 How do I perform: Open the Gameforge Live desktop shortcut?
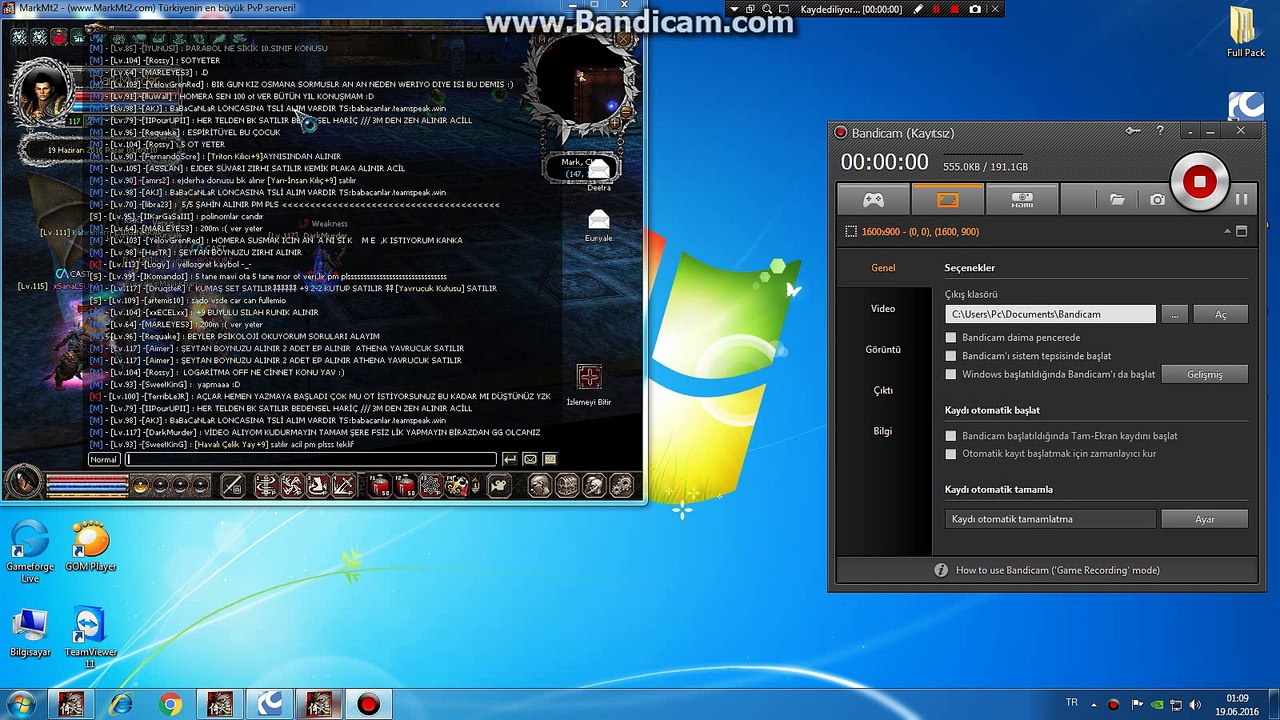[x=30, y=551]
